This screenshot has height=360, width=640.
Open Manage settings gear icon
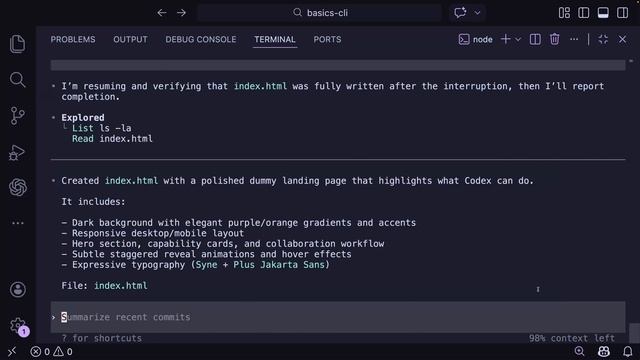[x=18, y=326]
